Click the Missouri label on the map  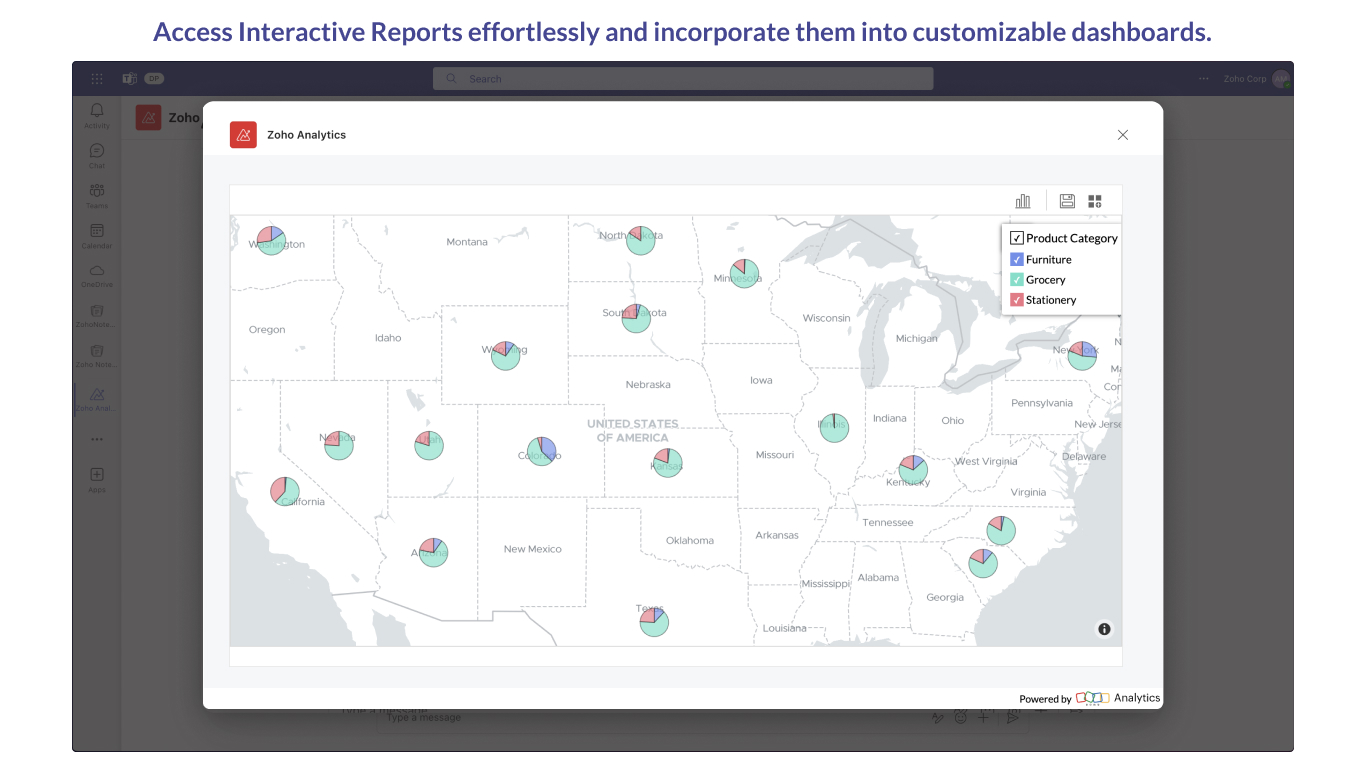775,455
